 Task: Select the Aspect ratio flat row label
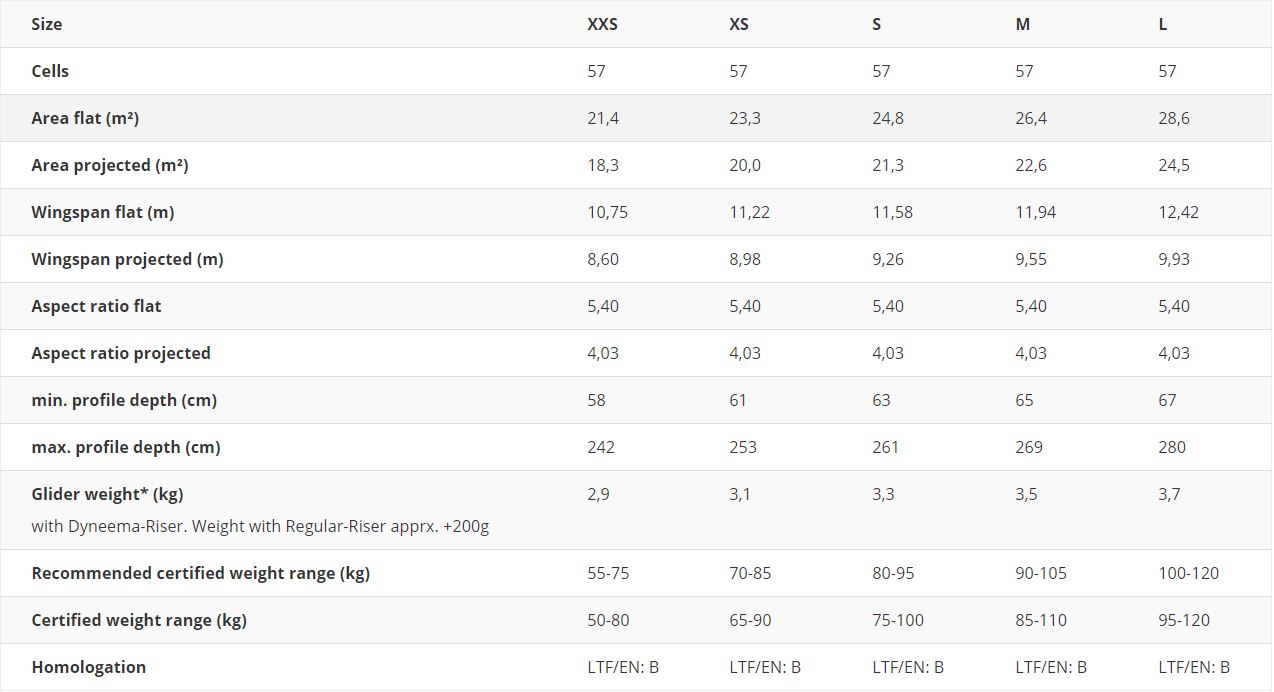(96, 306)
